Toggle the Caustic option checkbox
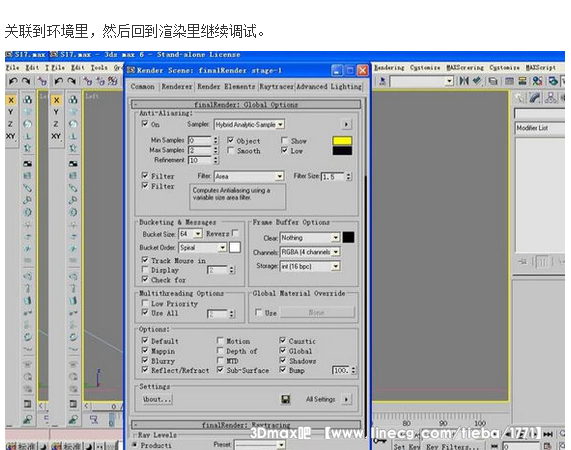The image size is (571, 450). (x=283, y=340)
